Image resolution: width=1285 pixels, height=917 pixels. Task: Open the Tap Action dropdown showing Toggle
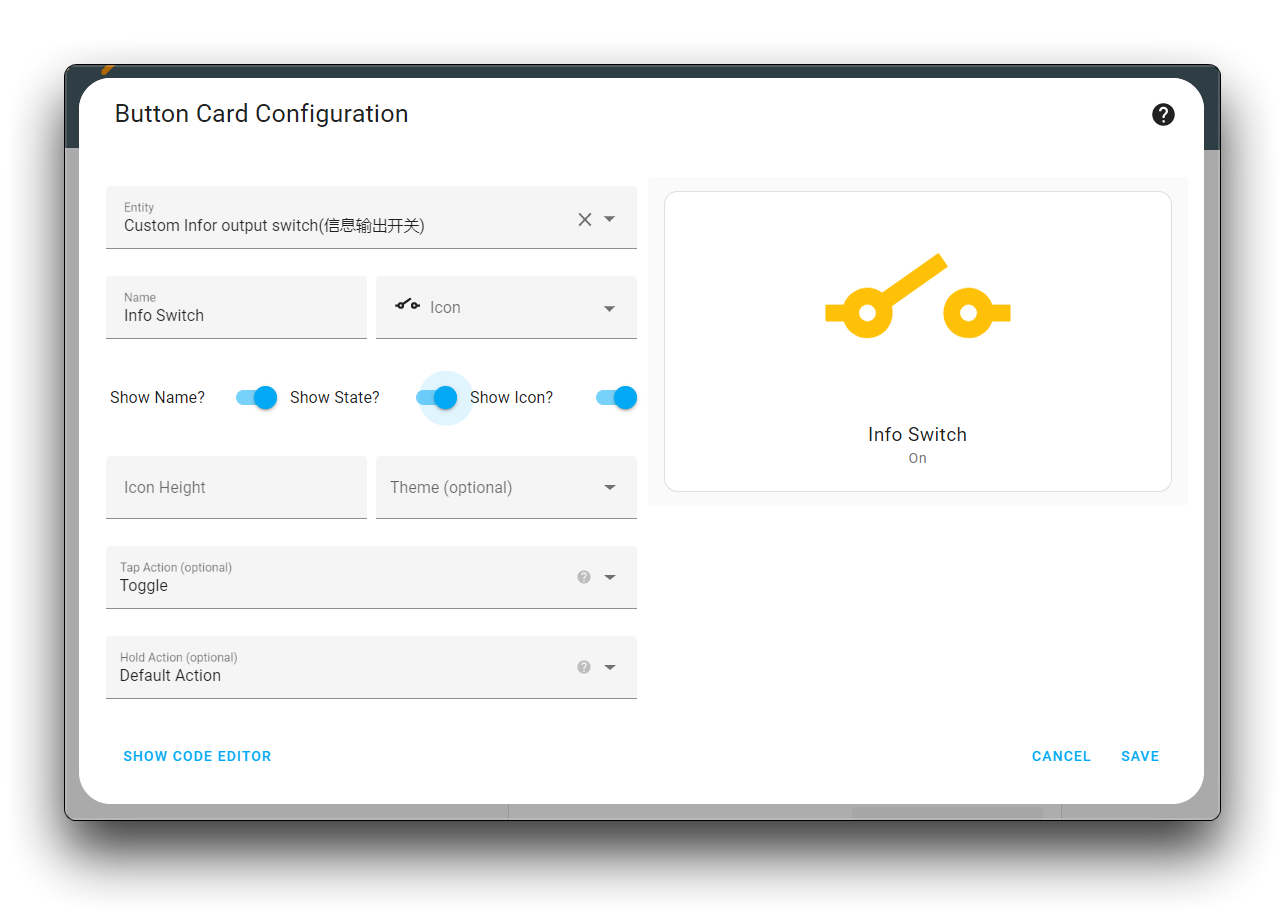click(x=371, y=577)
